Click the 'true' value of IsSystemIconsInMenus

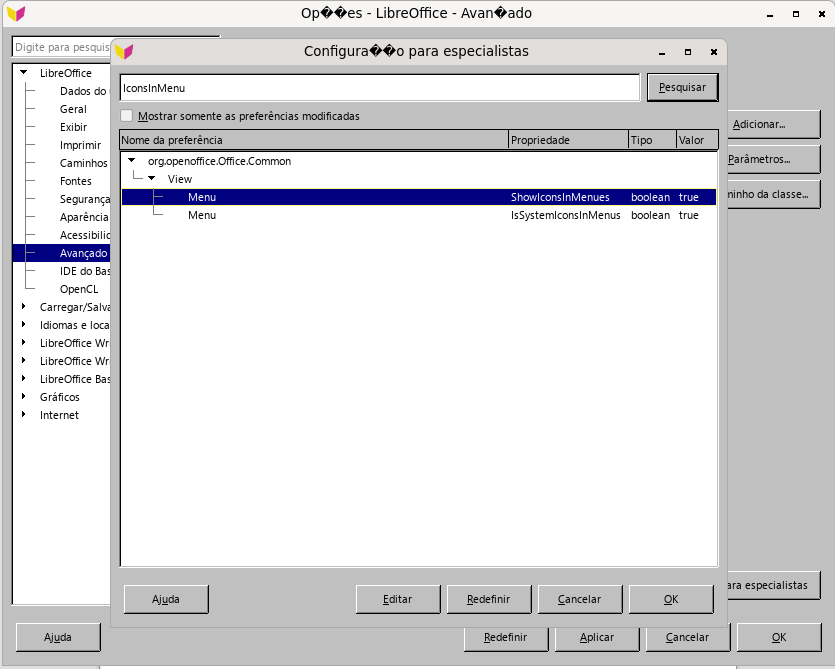(689, 215)
